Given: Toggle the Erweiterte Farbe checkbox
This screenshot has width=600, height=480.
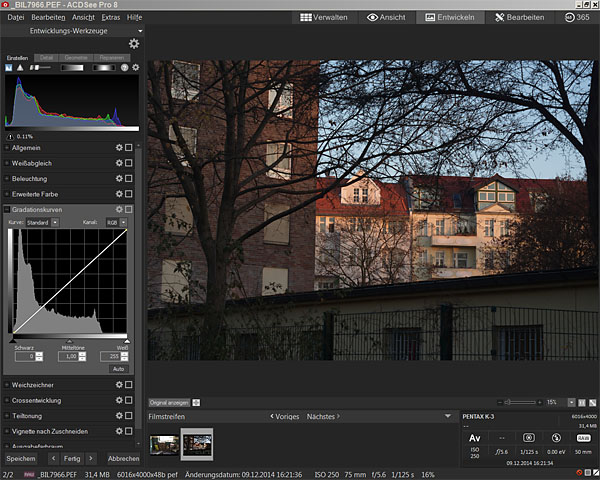Looking at the screenshot, I should pos(128,193).
